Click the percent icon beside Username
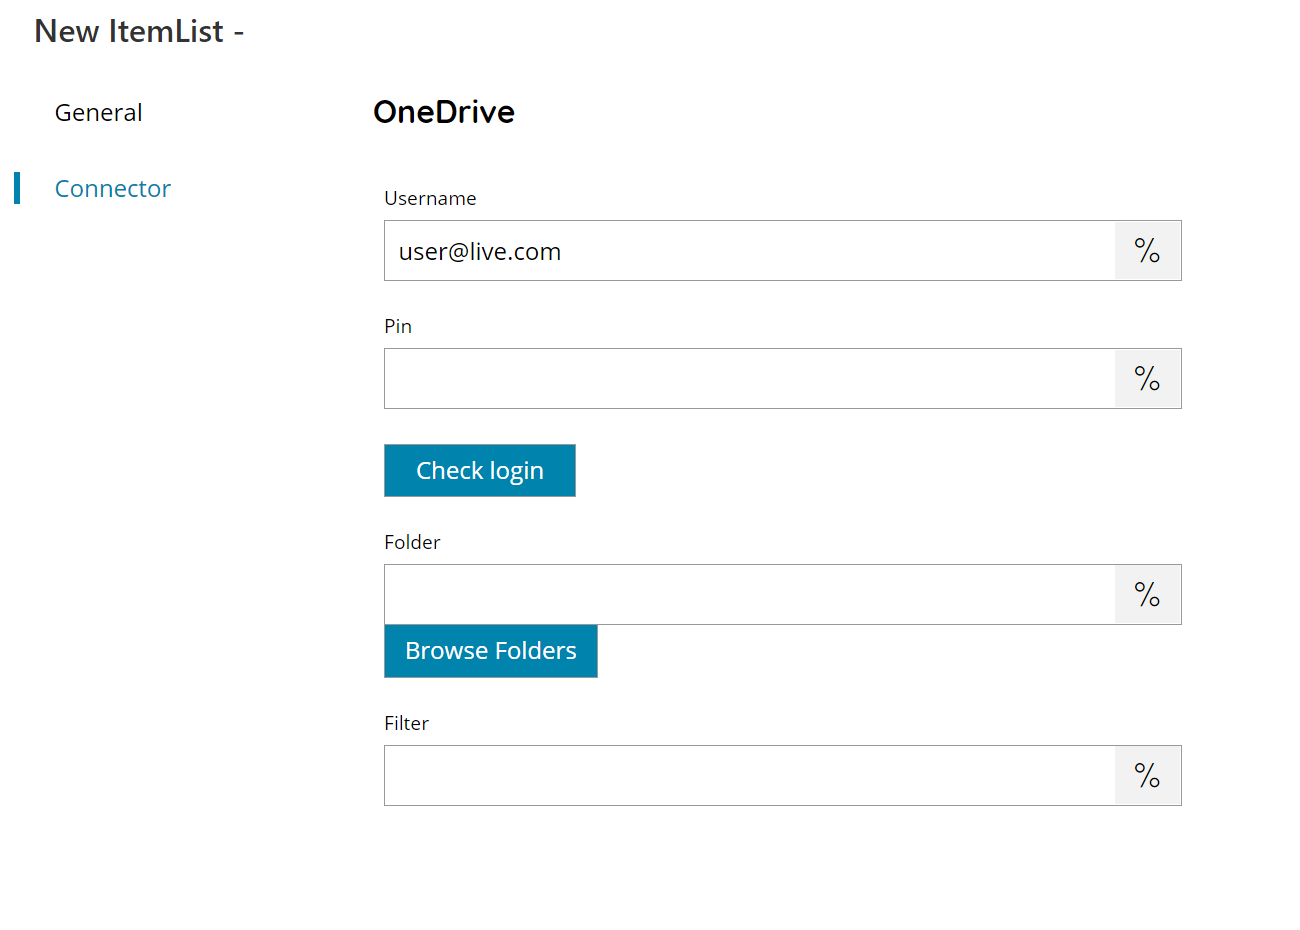 (x=1148, y=251)
